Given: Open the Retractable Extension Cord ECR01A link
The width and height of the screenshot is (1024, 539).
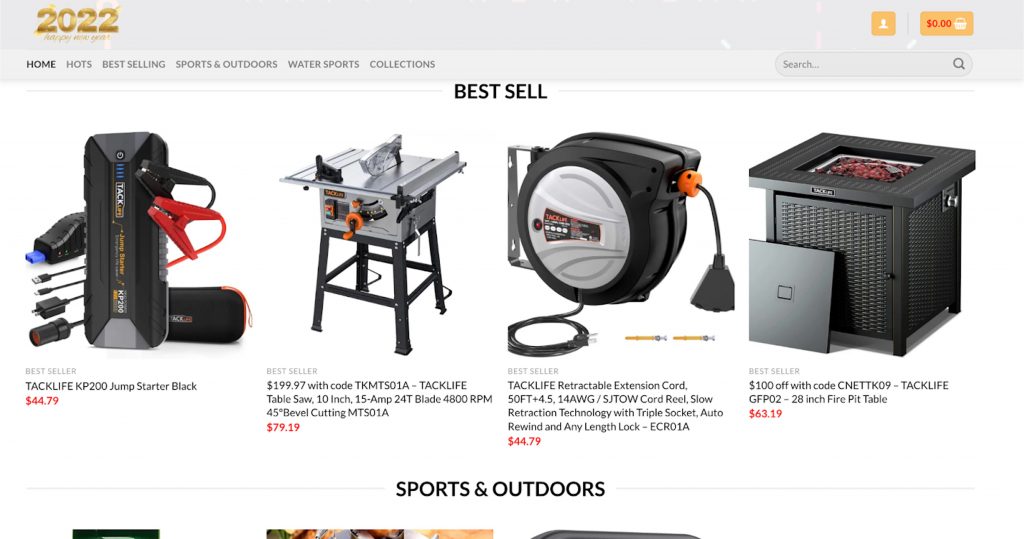Looking at the screenshot, I should pyautogui.click(x=615, y=406).
